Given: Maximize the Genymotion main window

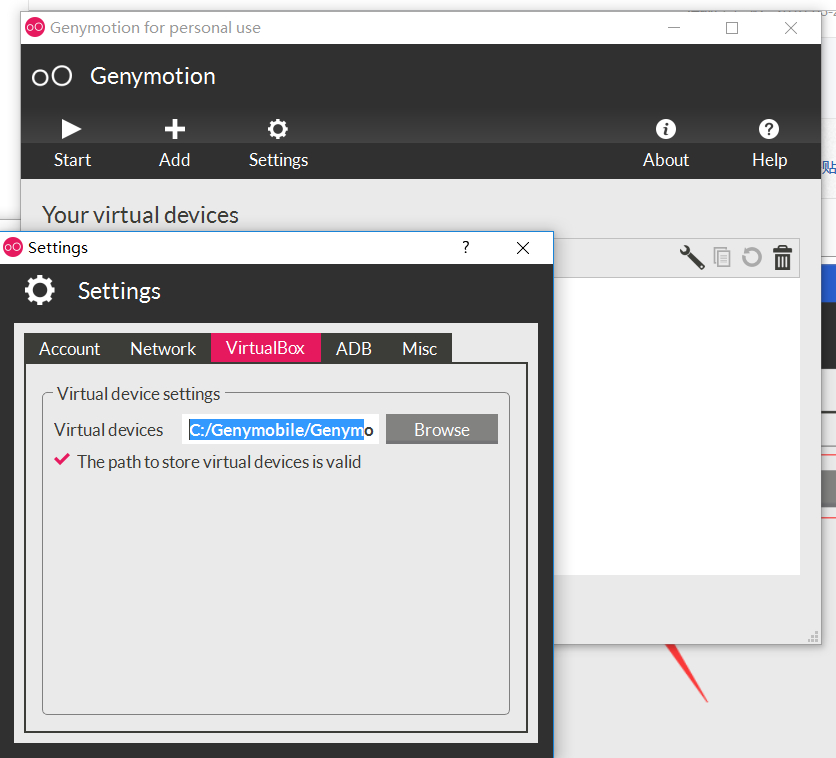Looking at the screenshot, I should point(732,28).
